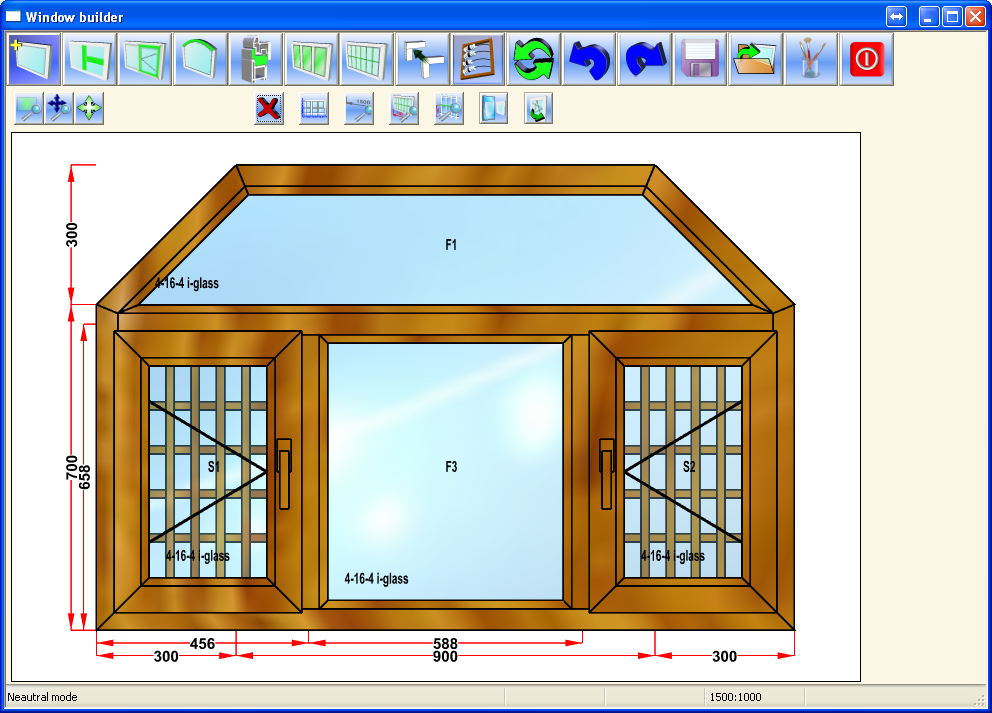992x713 pixels.
Task: Click the three-pane window icon
Action: [x=312, y=60]
